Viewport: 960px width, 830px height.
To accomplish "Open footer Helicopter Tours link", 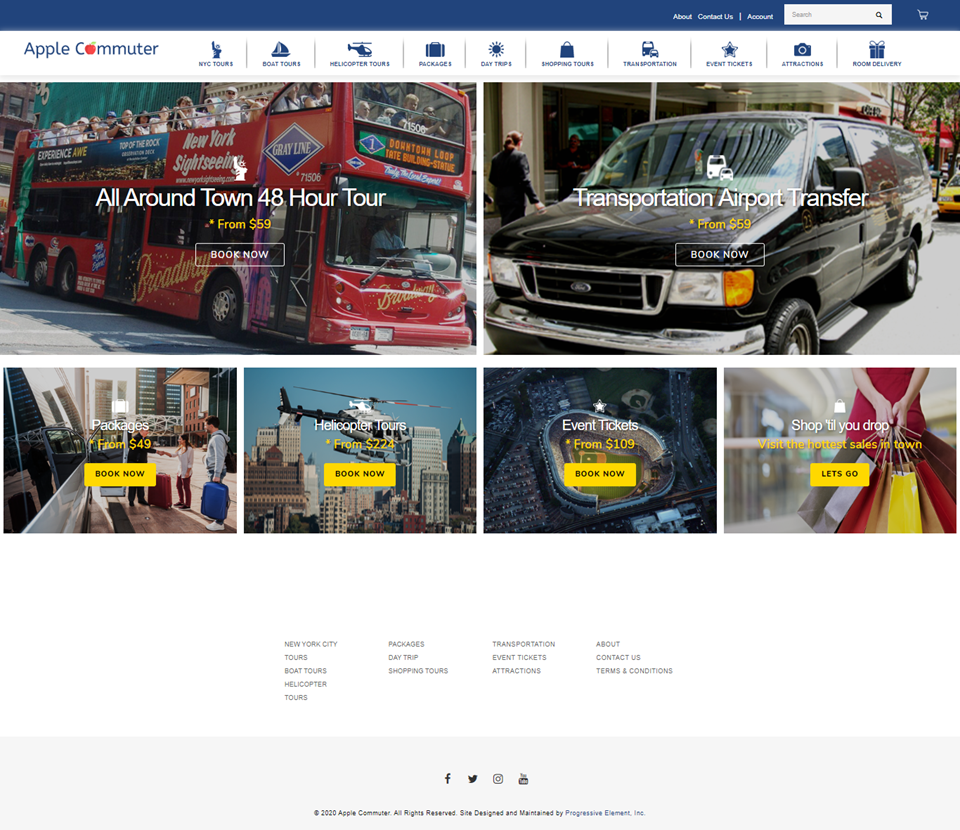I will (306, 690).
